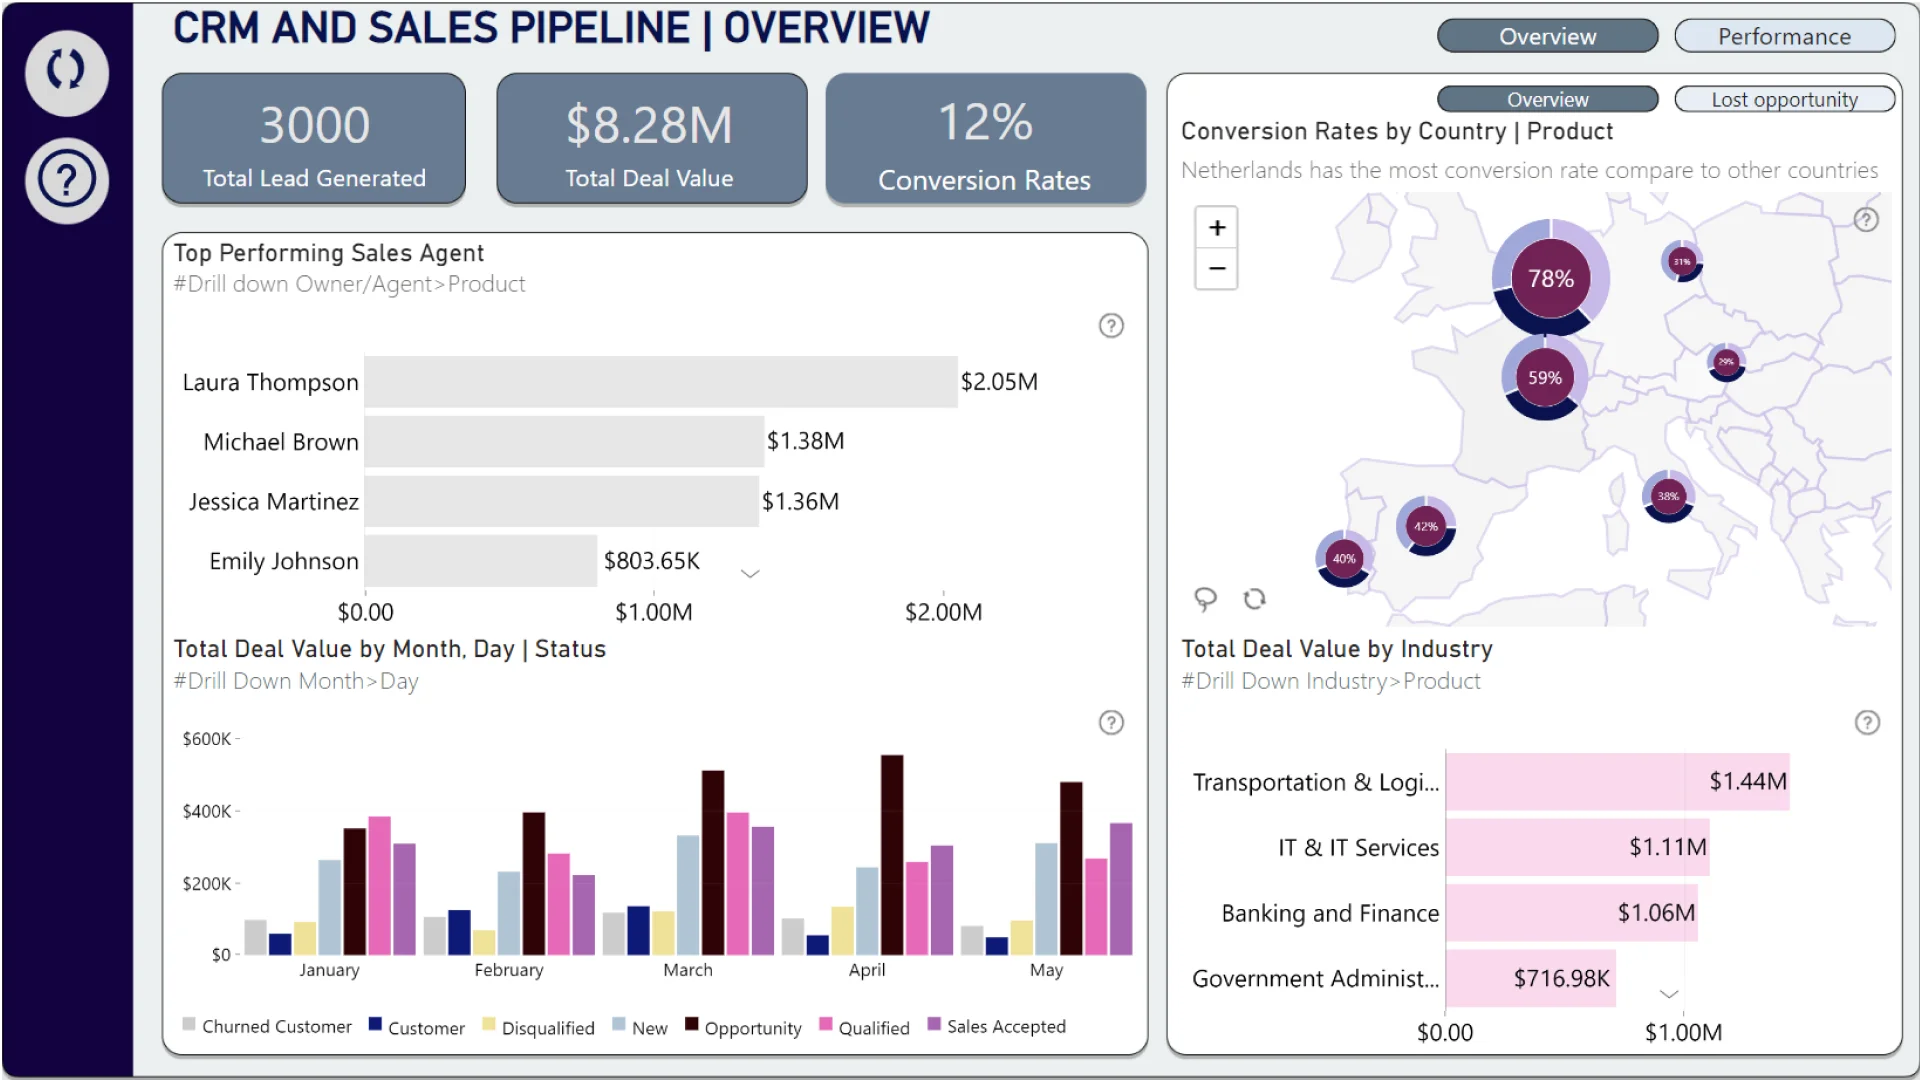Image resolution: width=1920 pixels, height=1080 pixels.
Task: Click the March Opportunity bar
Action: click(713, 863)
